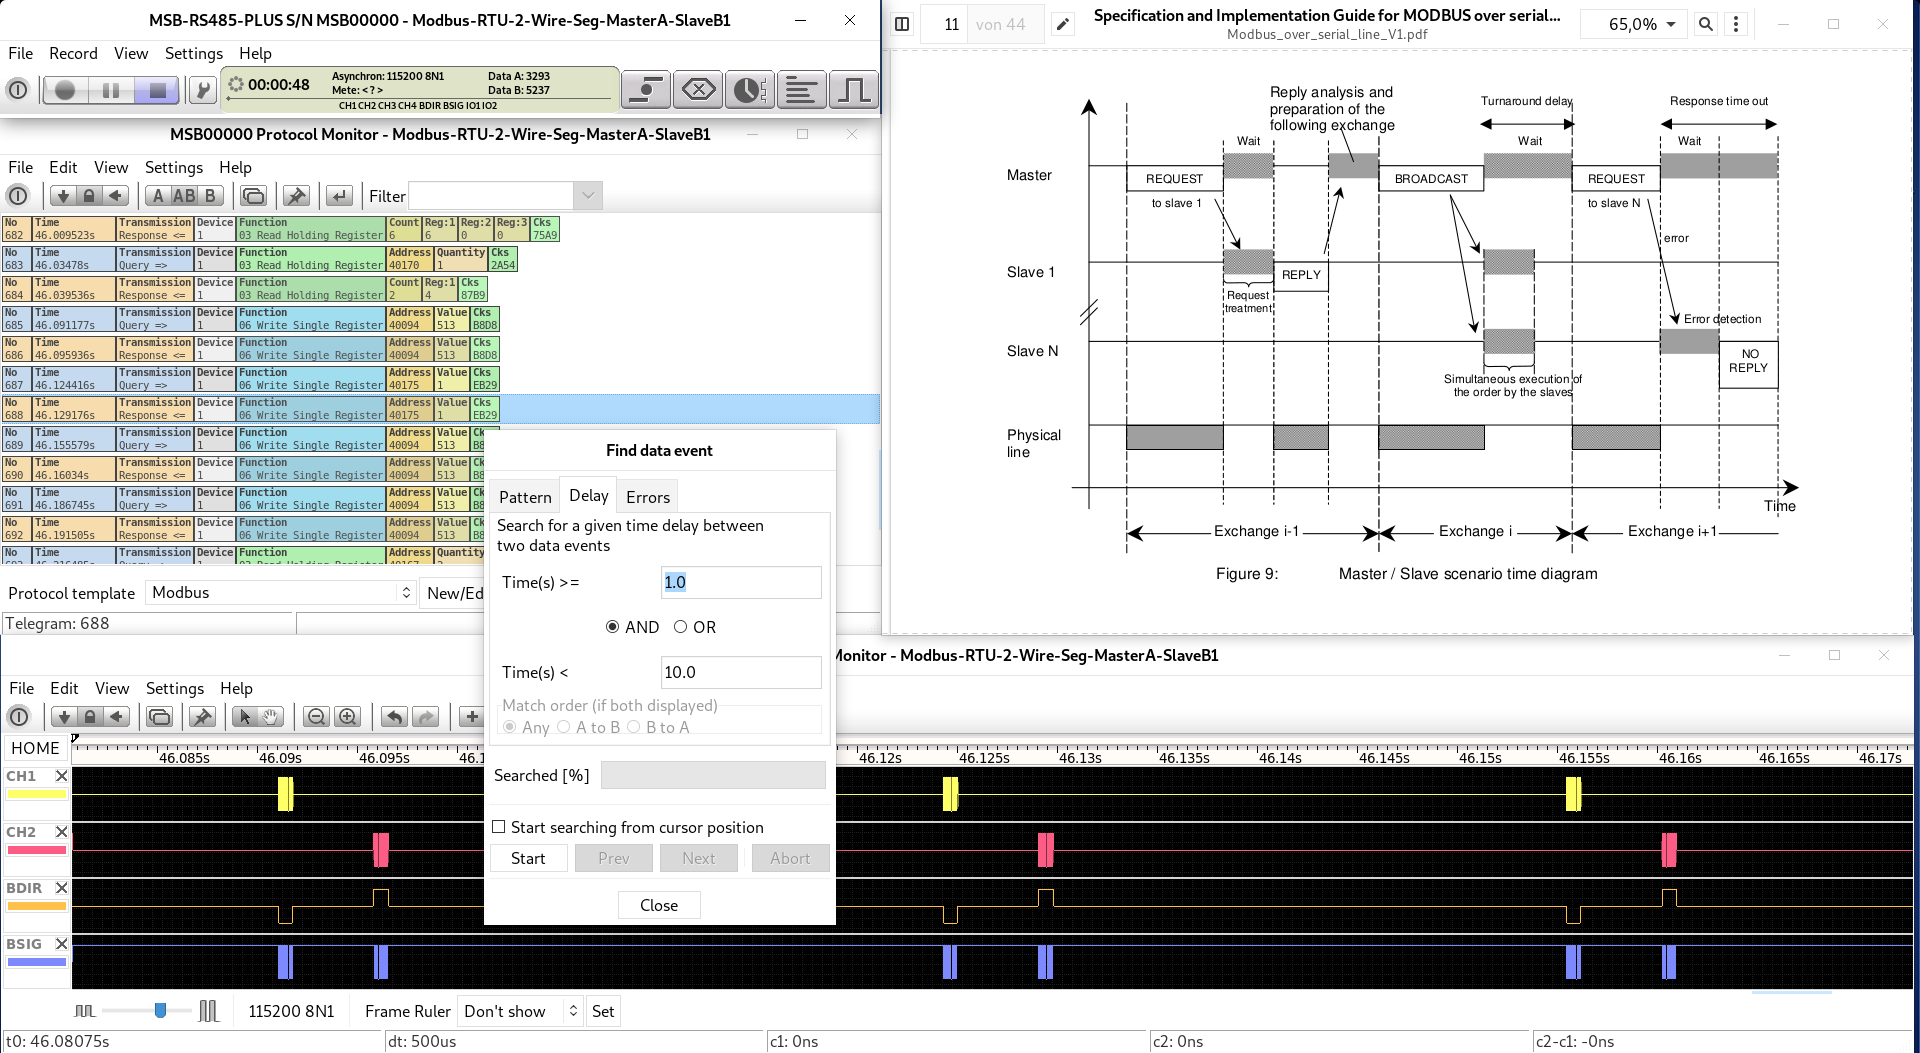Image resolution: width=1920 pixels, height=1053 pixels.
Task: Start recording with the round record button
Action: (x=65, y=90)
